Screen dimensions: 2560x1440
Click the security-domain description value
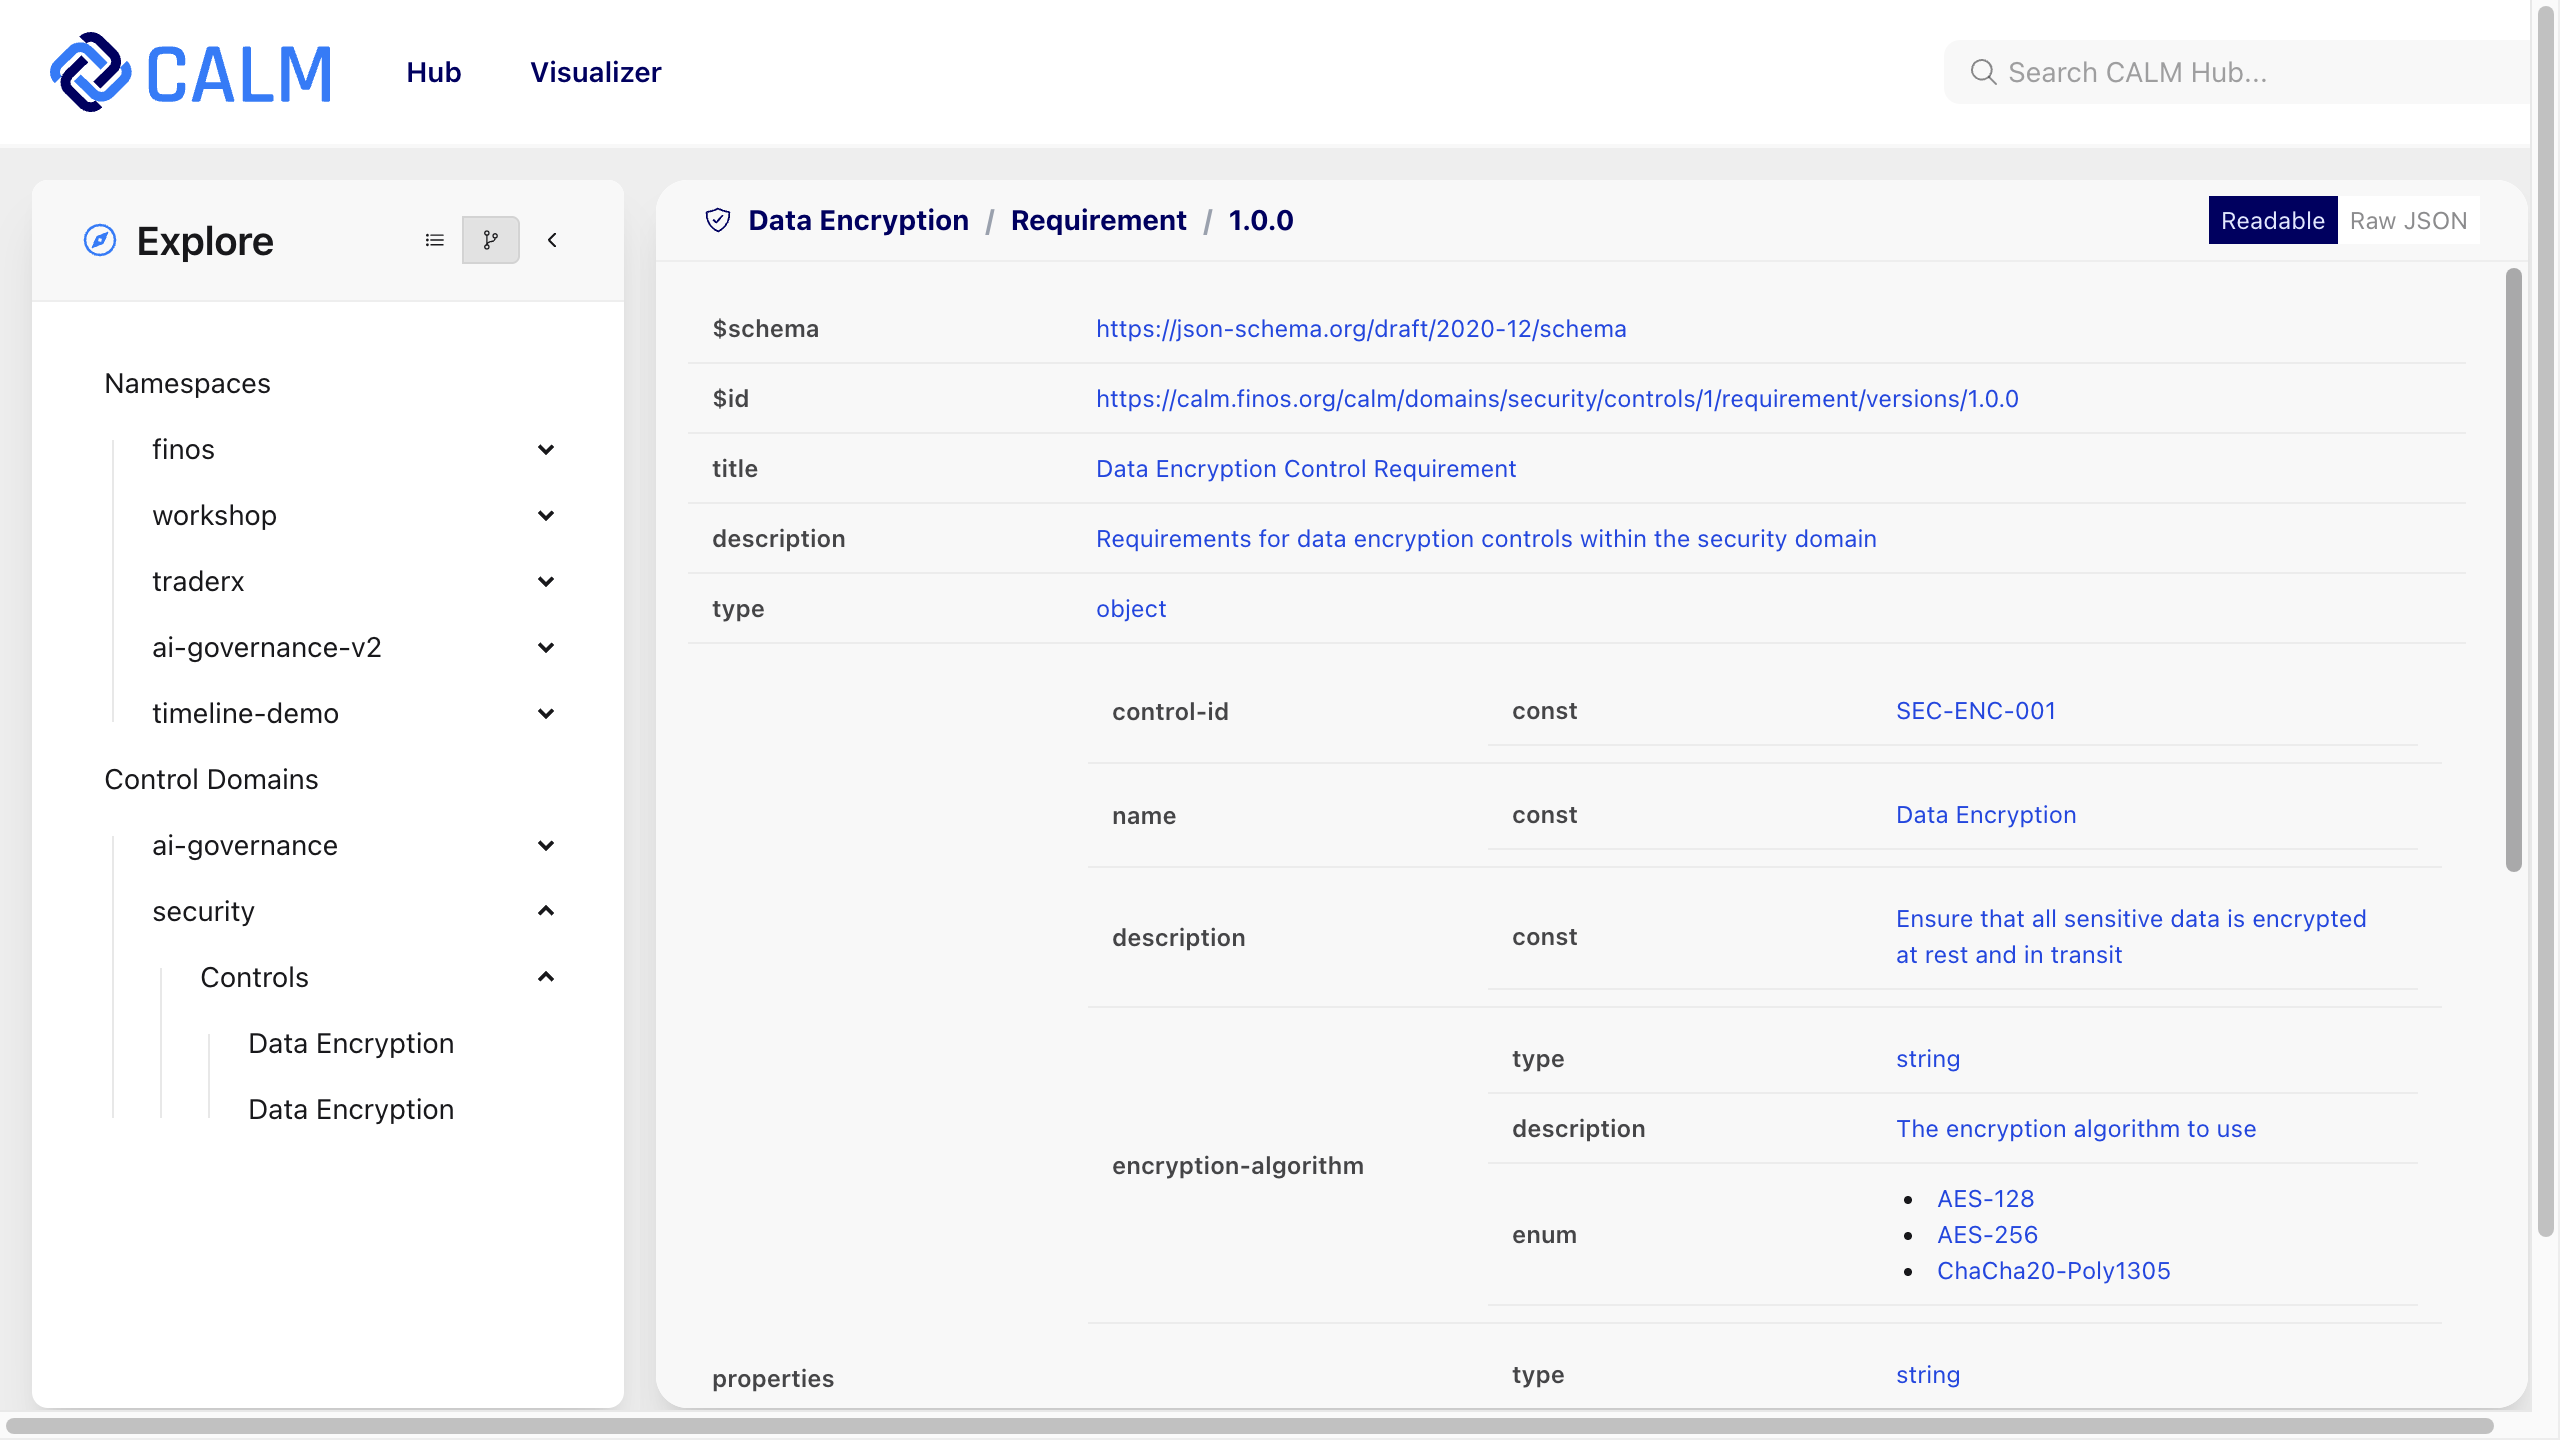pos(1486,539)
